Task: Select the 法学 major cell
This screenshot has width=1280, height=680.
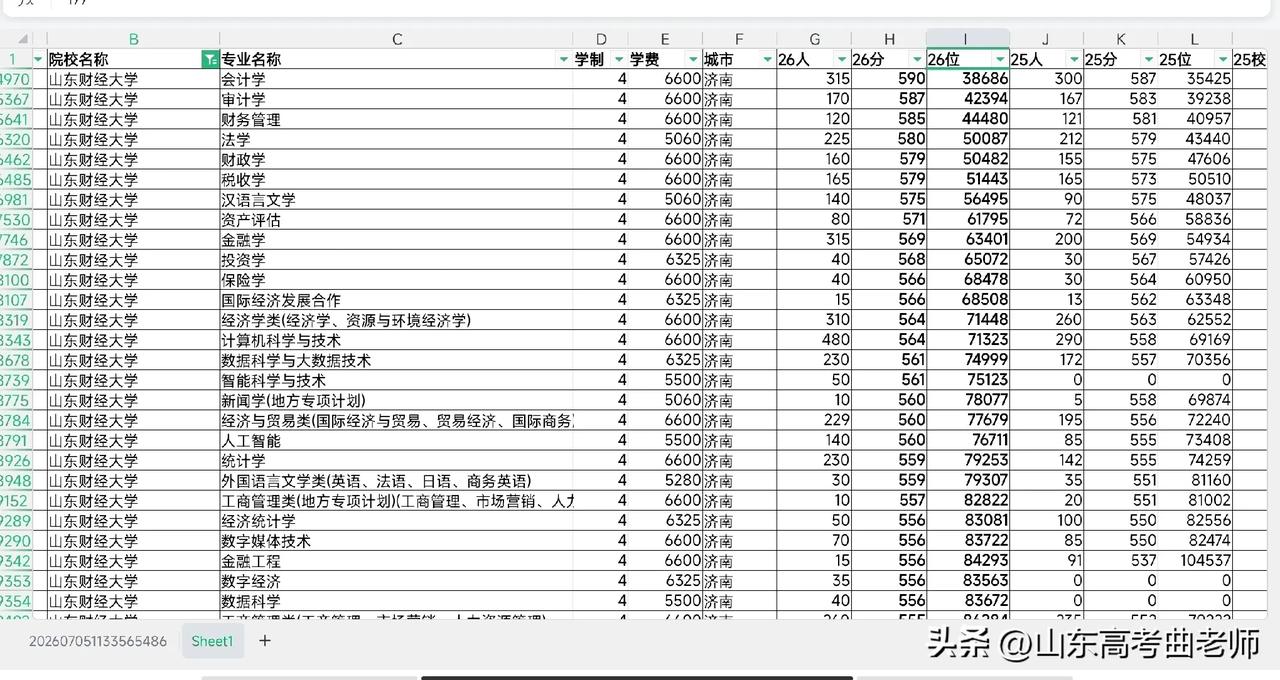Action: pos(396,139)
